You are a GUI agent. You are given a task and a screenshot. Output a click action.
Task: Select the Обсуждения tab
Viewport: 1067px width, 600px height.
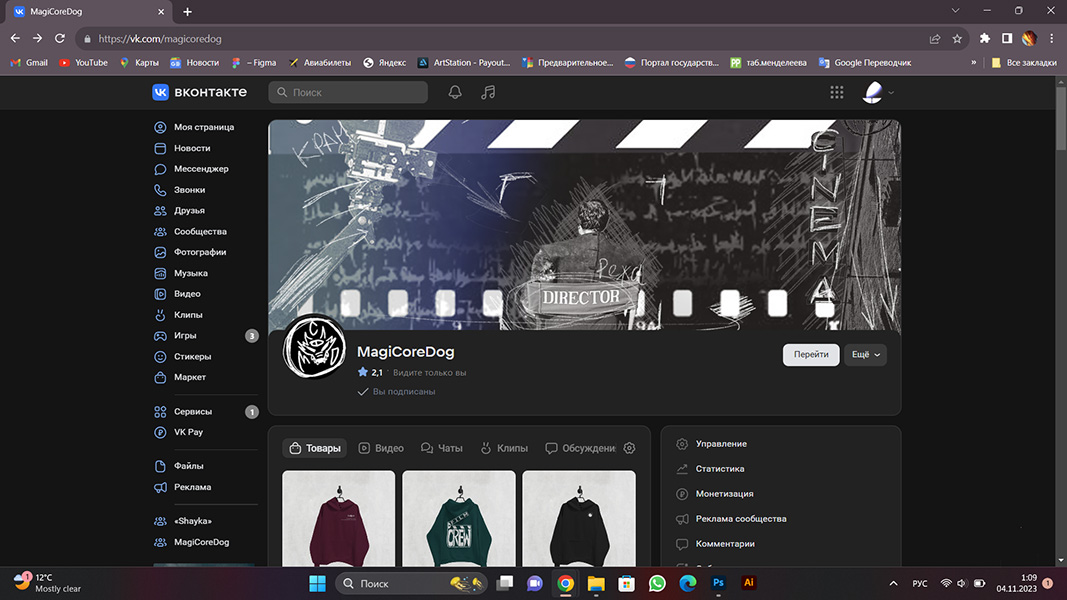[580, 448]
